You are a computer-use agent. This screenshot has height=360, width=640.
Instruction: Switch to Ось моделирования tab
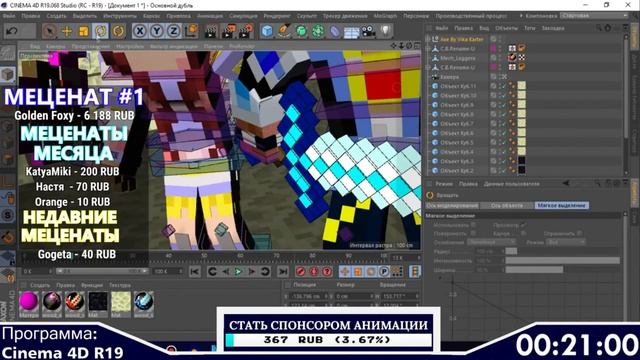pyautogui.click(x=452, y=205)
